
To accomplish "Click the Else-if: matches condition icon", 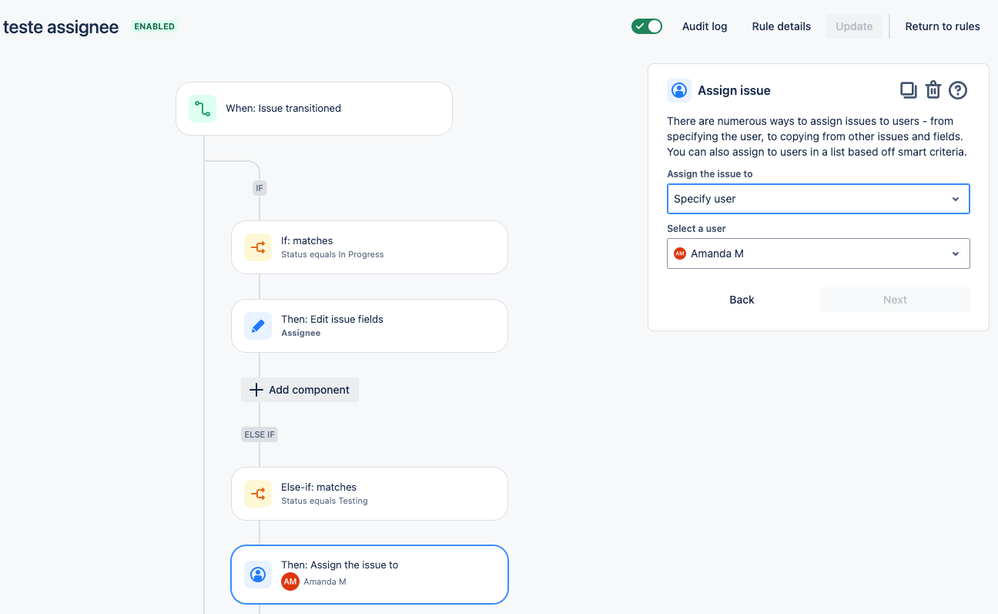I will click(258, 494).
